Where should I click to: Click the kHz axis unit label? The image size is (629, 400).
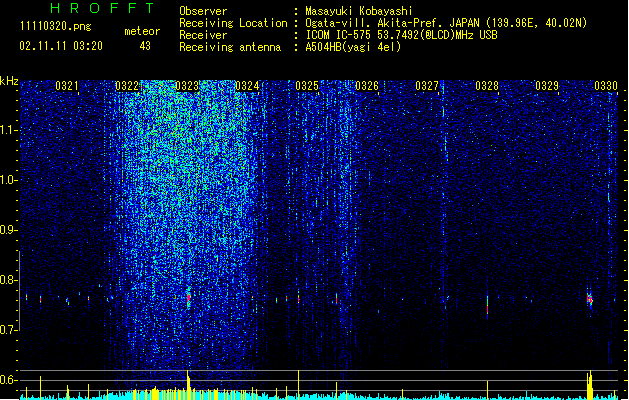click(9, 81)
